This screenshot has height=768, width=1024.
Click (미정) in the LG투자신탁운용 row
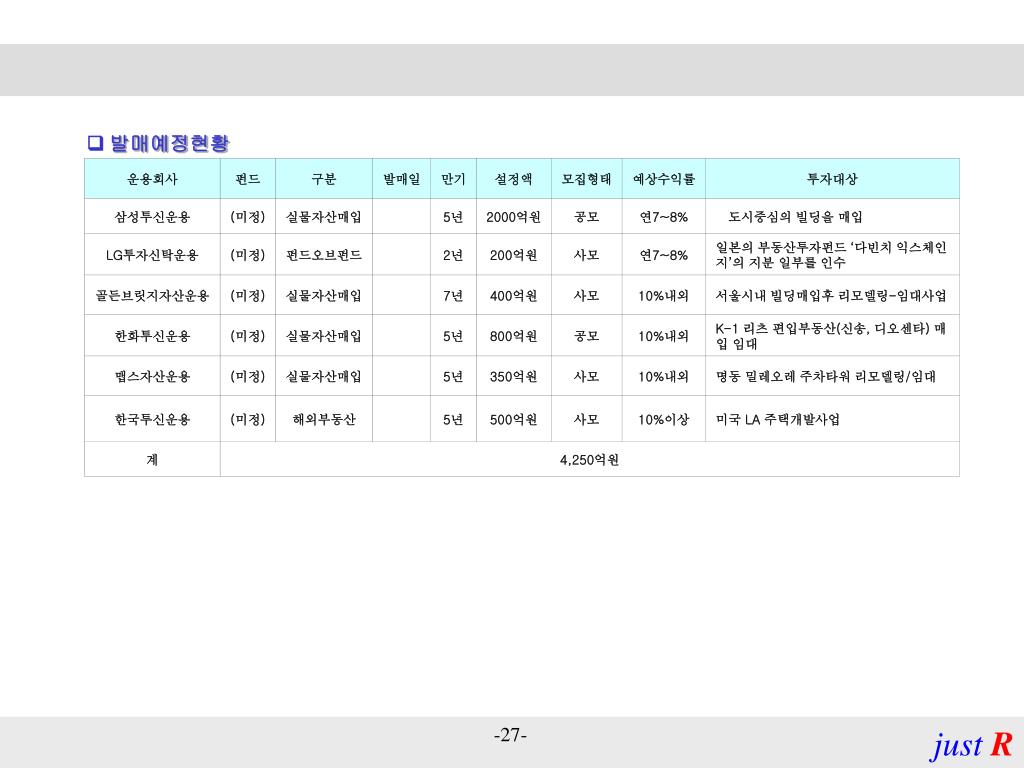[x=248, y=255]
